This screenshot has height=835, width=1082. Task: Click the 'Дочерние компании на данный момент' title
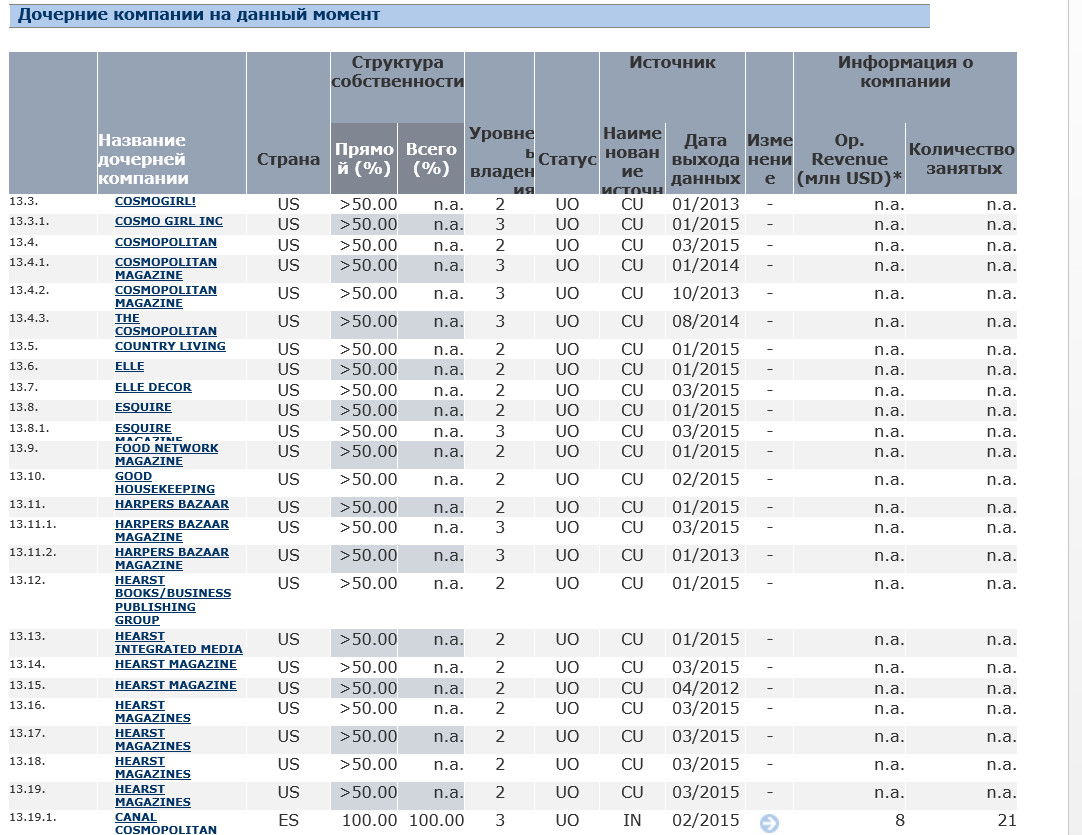tap(199, 14)
